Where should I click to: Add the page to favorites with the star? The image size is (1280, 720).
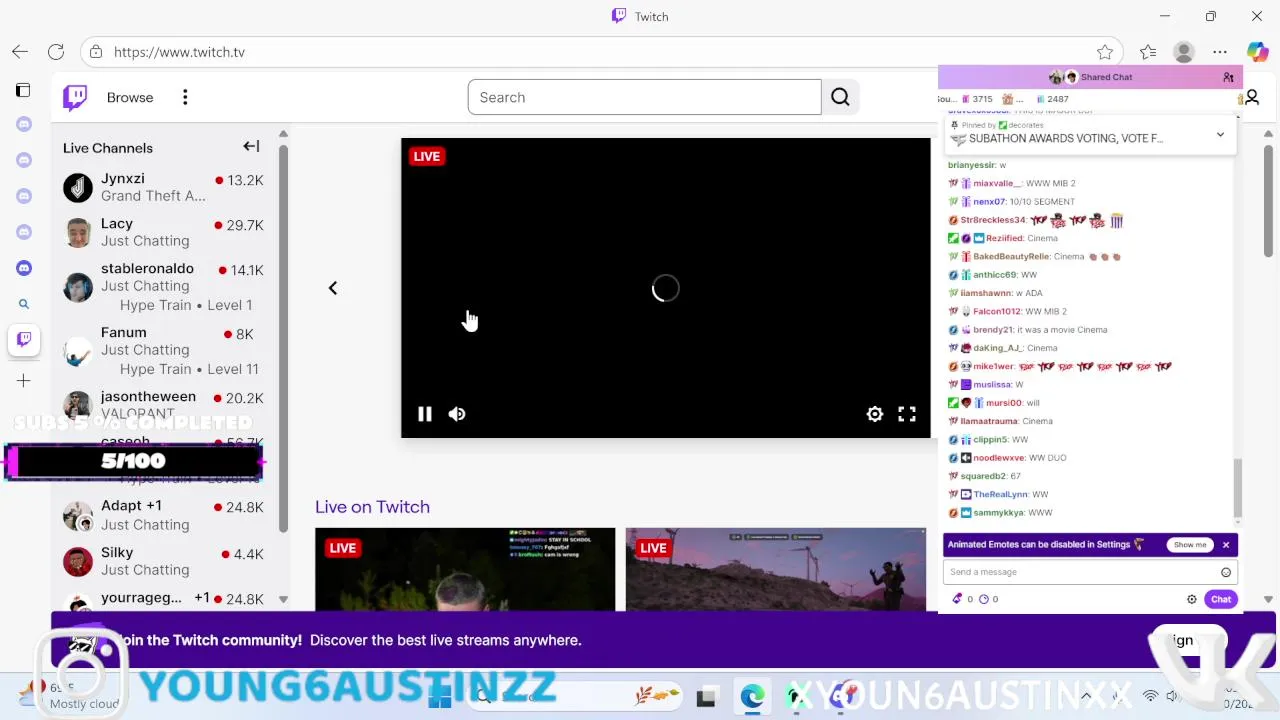tap(1105, 52)
